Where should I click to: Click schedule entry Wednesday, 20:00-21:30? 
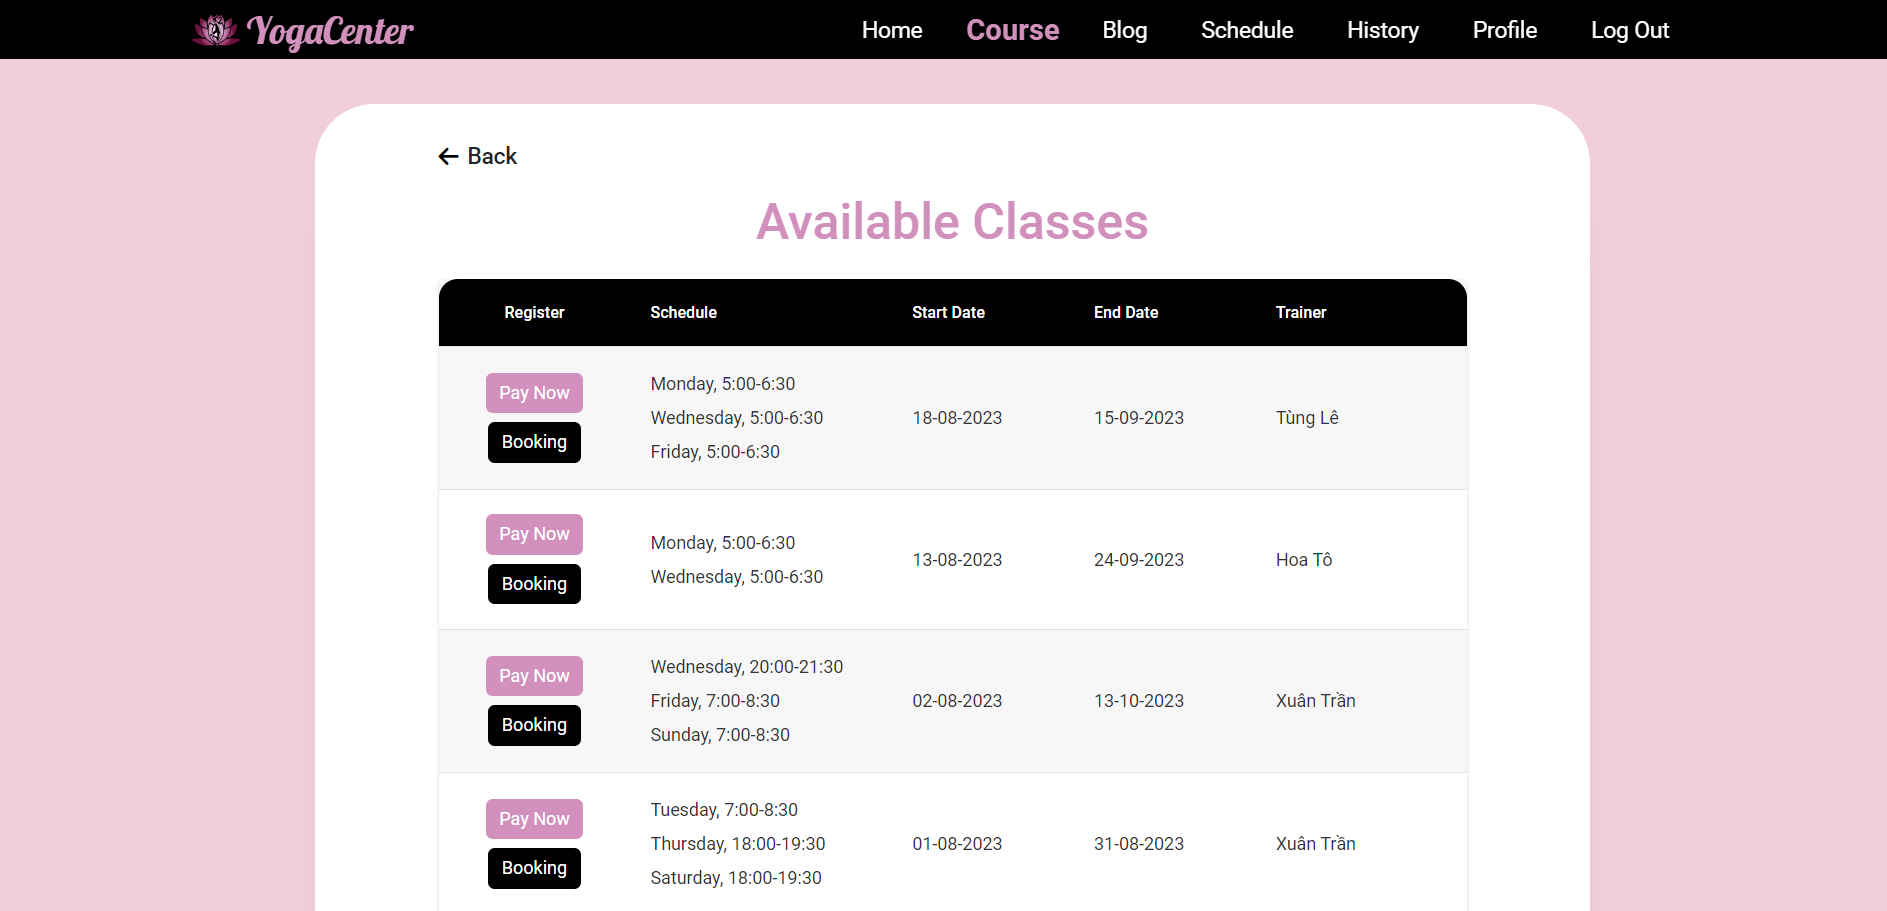click(x=747, y=667)
